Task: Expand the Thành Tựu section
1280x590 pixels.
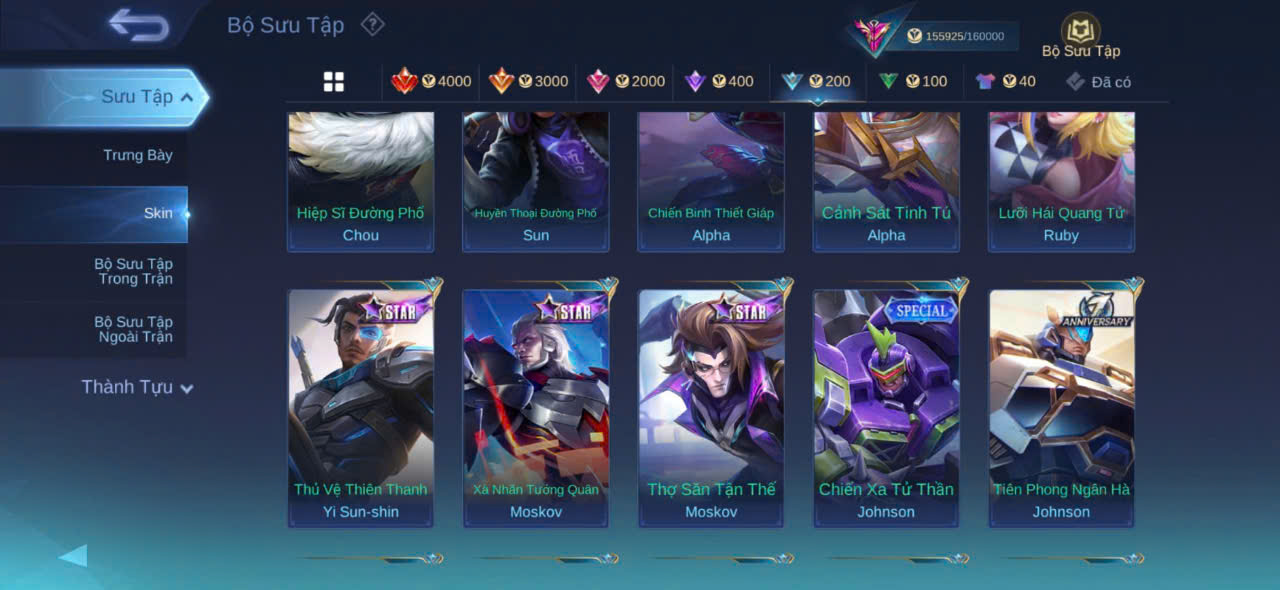Action: pos(138,387)
